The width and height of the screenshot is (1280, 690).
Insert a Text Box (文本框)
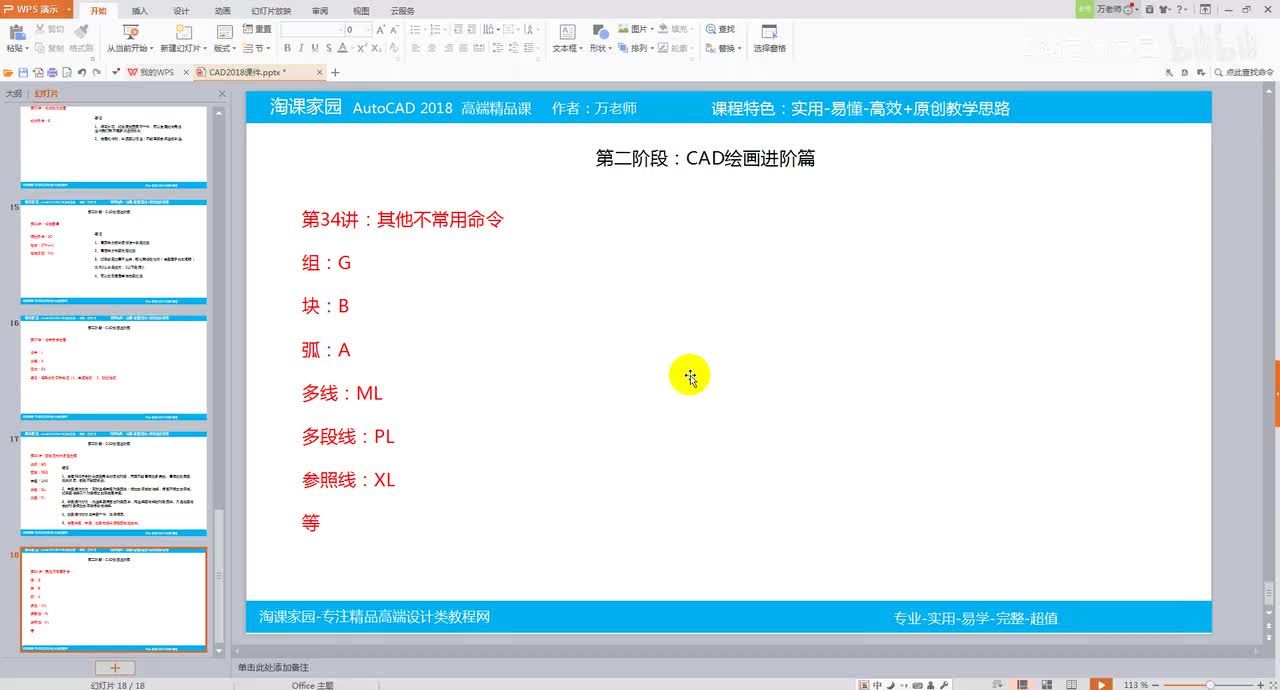pos(567,38)
